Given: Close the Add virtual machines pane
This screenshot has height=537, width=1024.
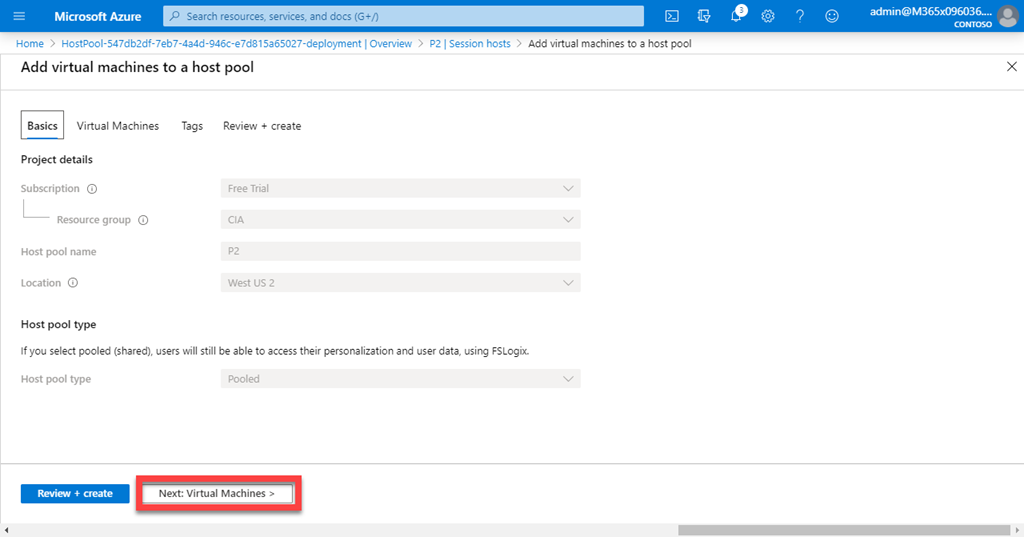Looking at the screenshot, I should point(1011,66).
